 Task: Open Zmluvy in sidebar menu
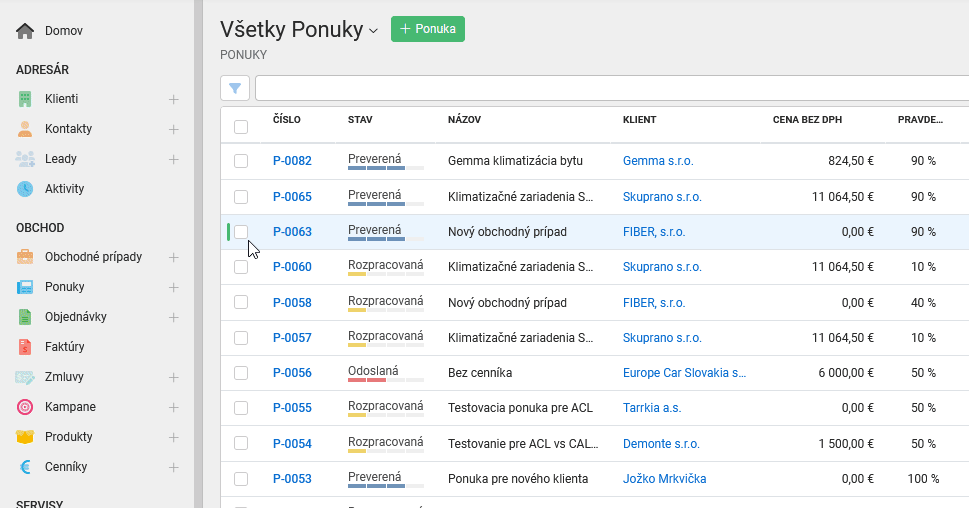pyautogui.click(x=64, y=376)
